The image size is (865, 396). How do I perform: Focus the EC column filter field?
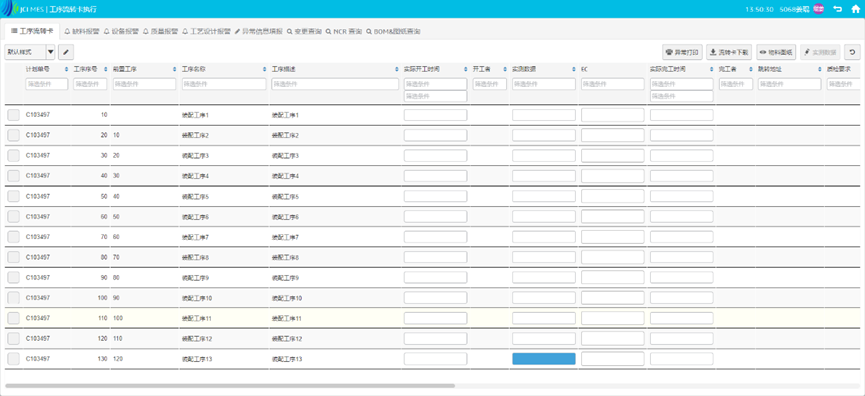[x=612, y=84]
